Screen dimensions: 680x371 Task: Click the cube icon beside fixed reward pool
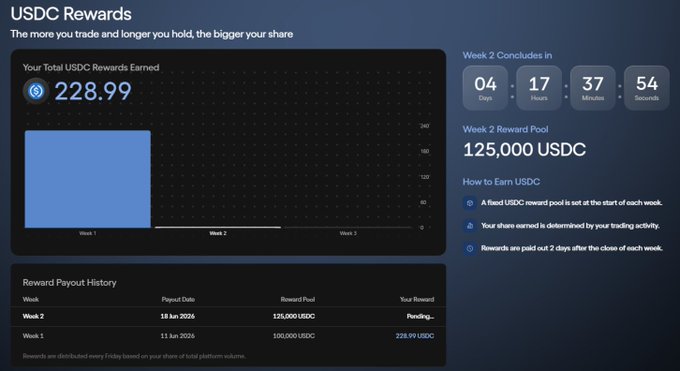[x=469, y=203]
